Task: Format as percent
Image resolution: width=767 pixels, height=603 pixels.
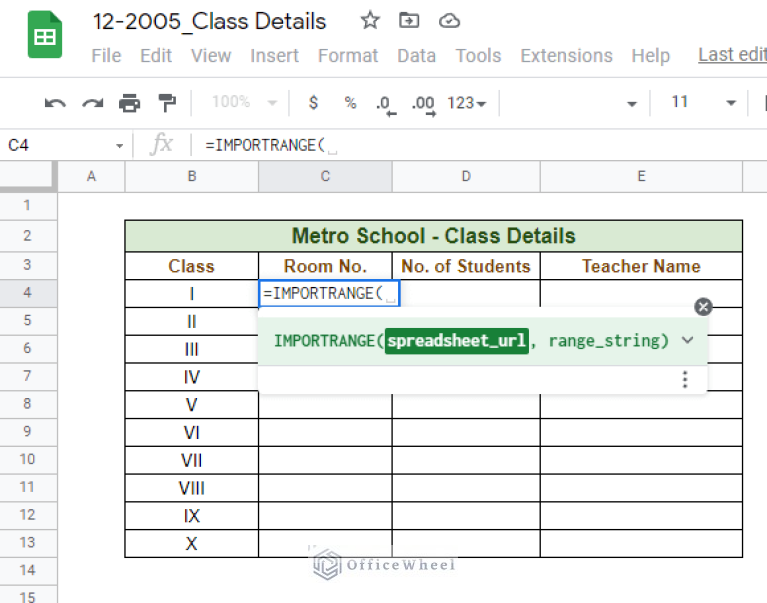Action: [x=350, y=102]
